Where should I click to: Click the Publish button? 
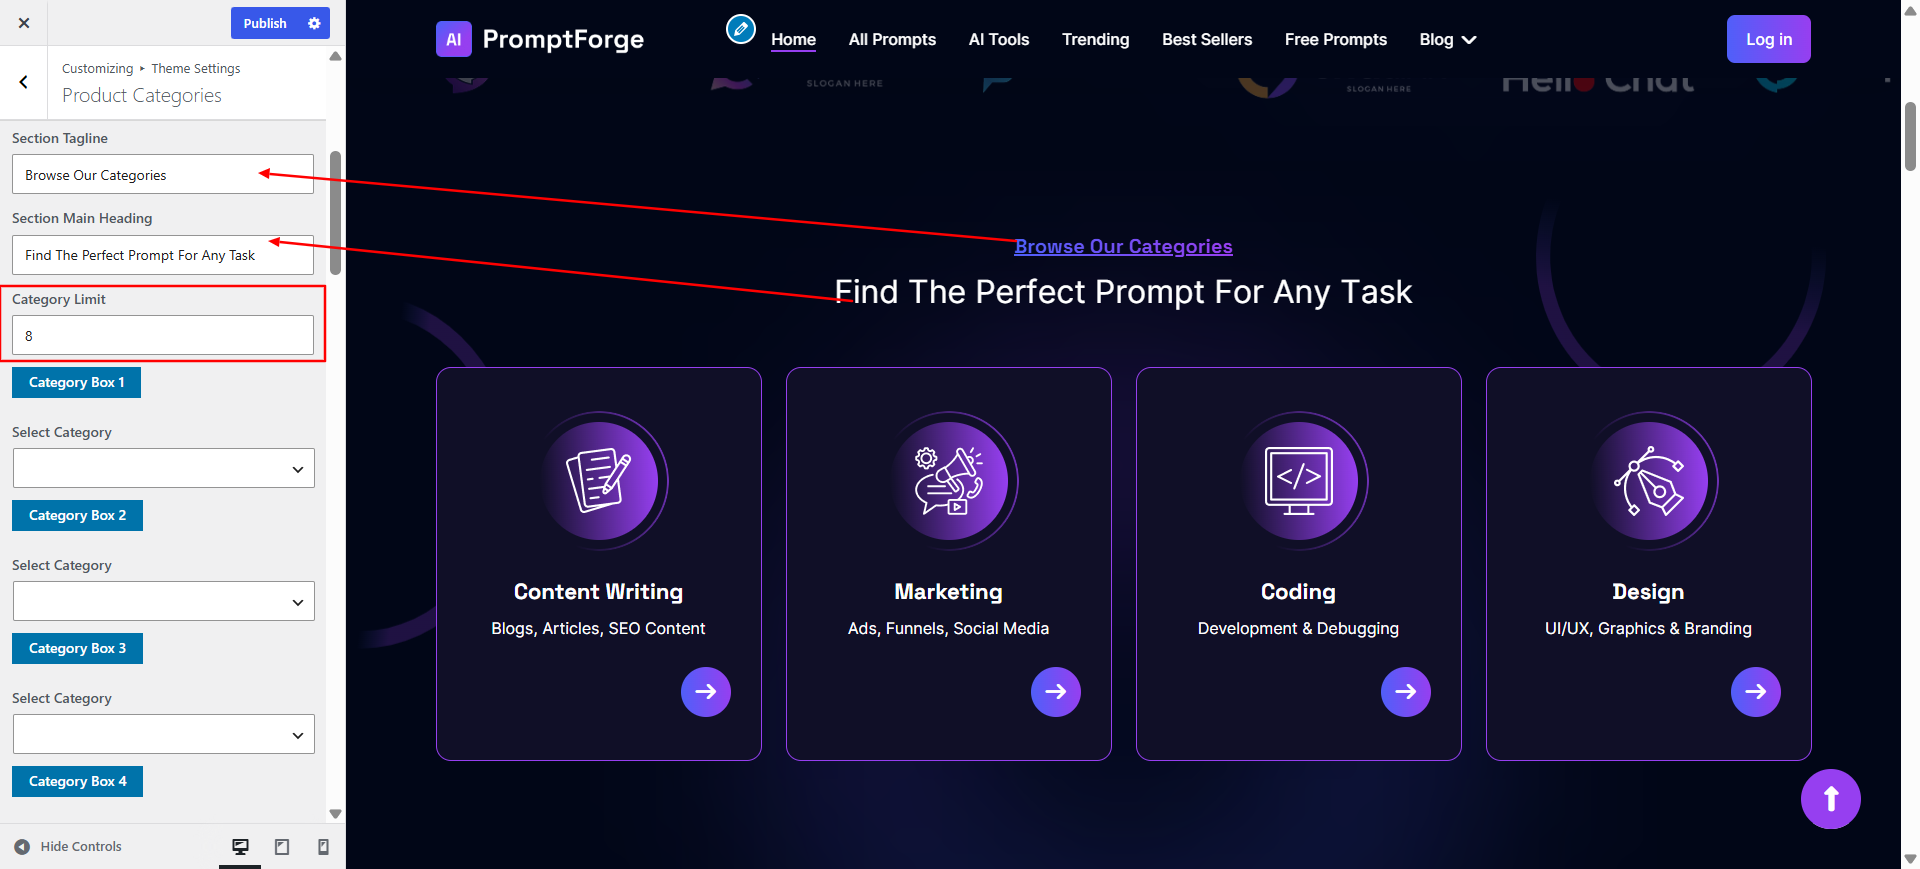265,23
